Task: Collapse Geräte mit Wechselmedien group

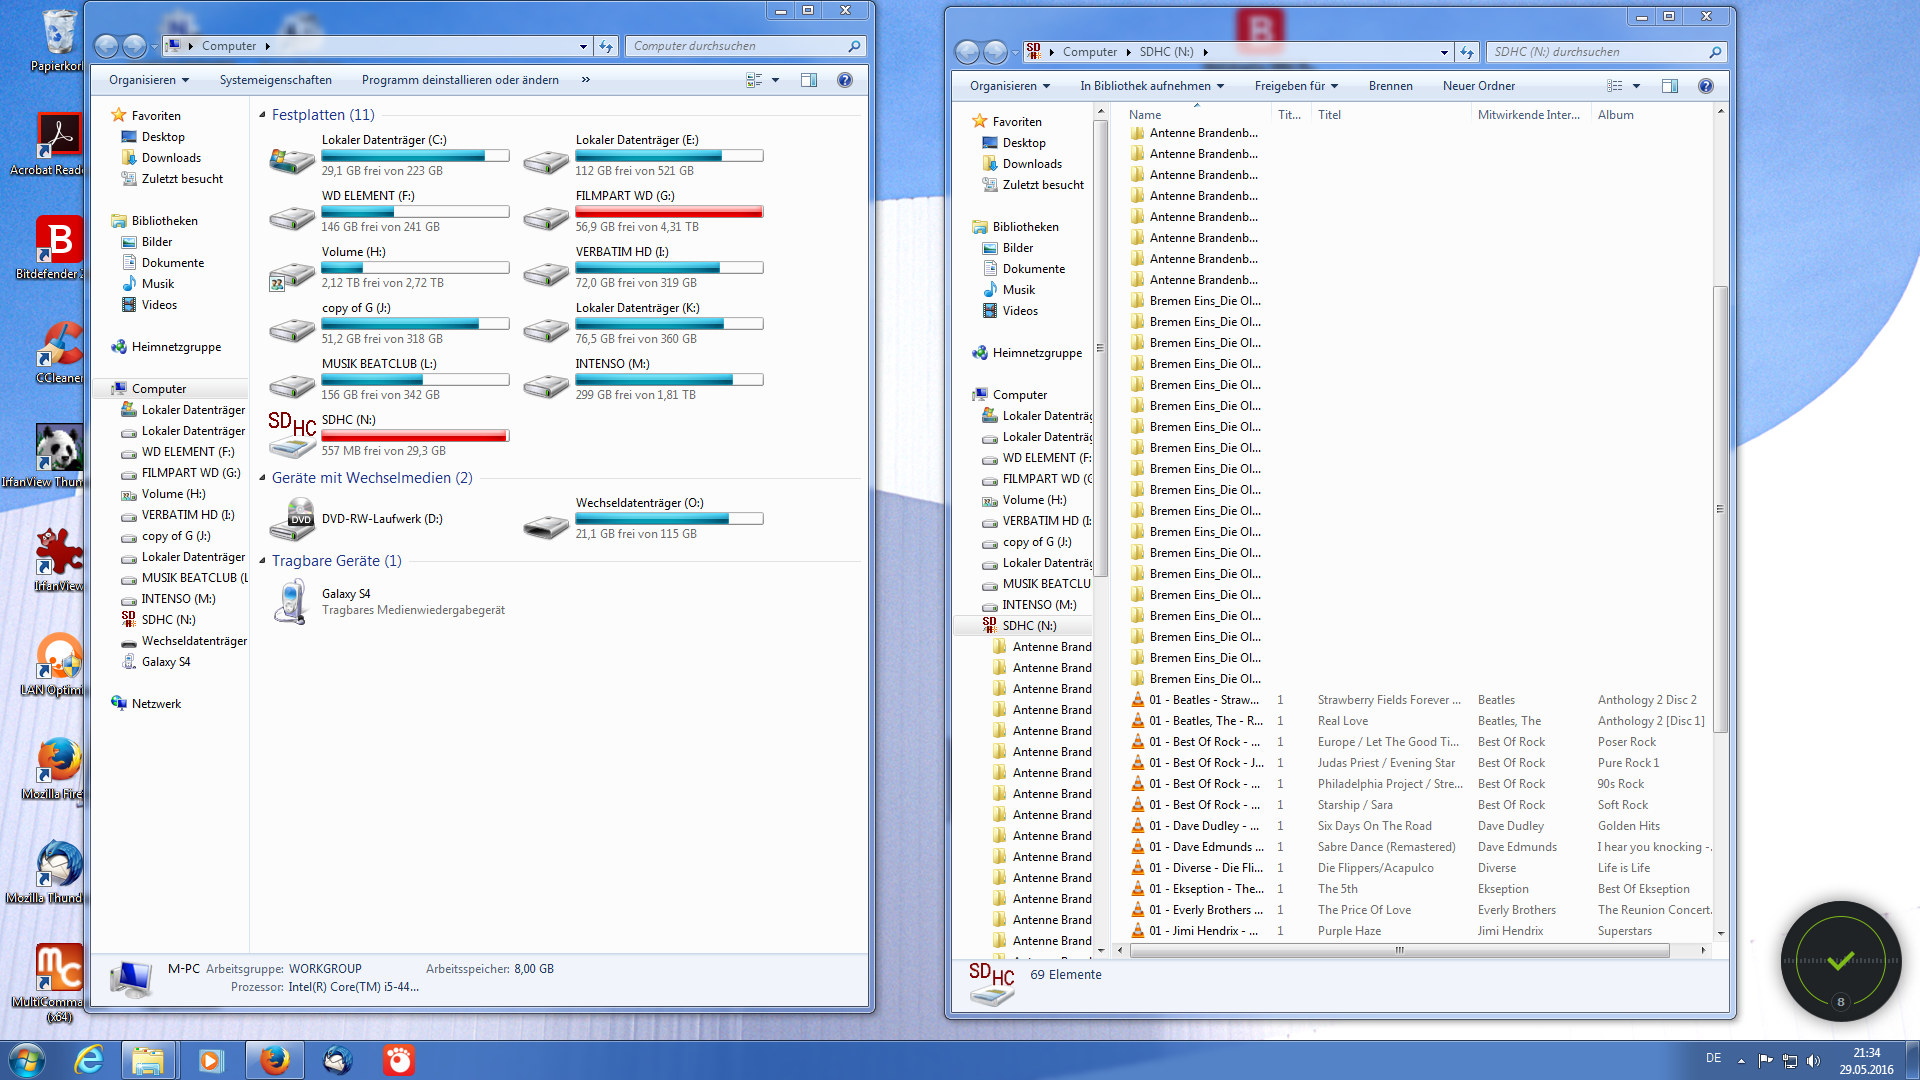Action: tap(263, 478)
